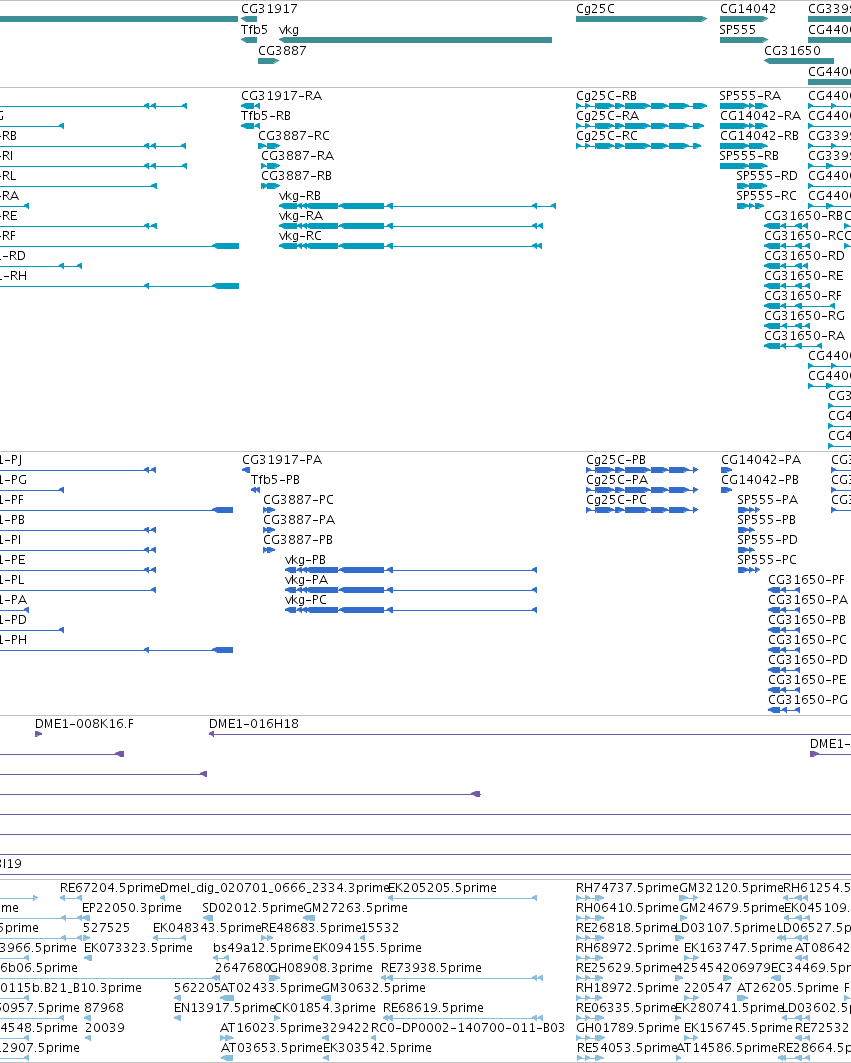Click the SD02012.5prime EST label
851x1063 pixels.
pyautogui.click(x=253, y=908)
